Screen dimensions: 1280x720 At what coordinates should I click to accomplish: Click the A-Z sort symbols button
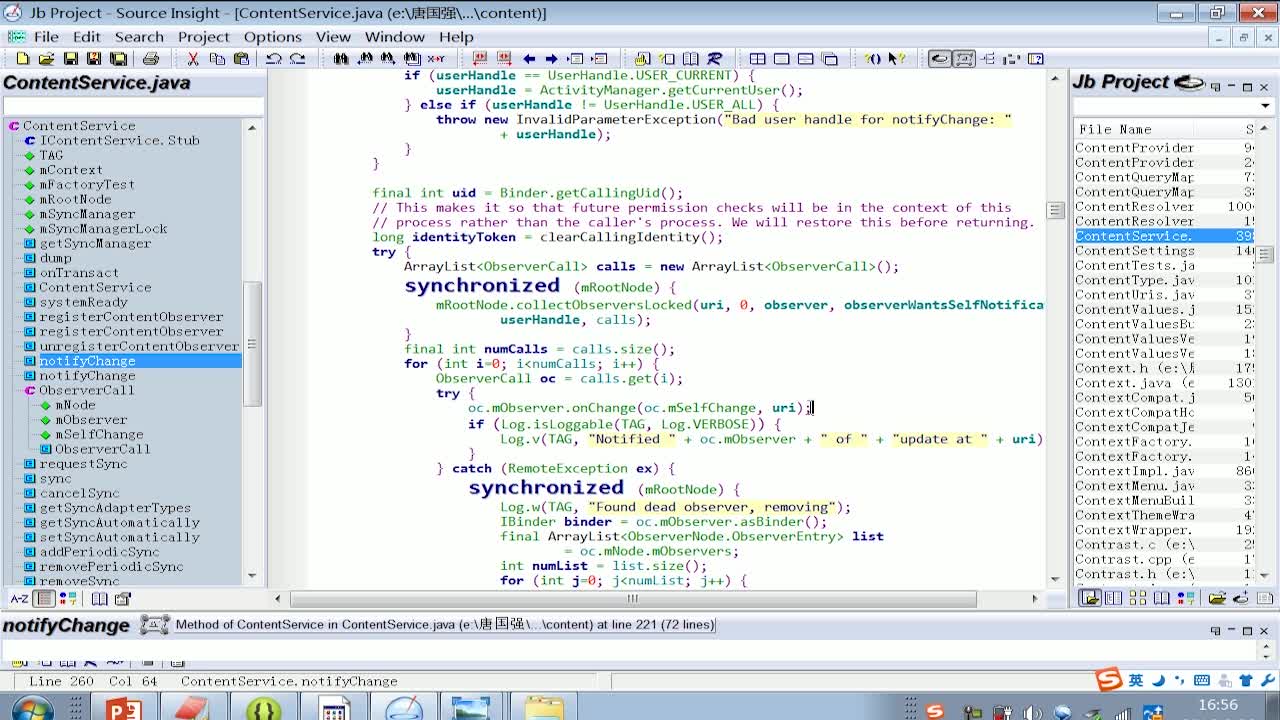[19, 599]
